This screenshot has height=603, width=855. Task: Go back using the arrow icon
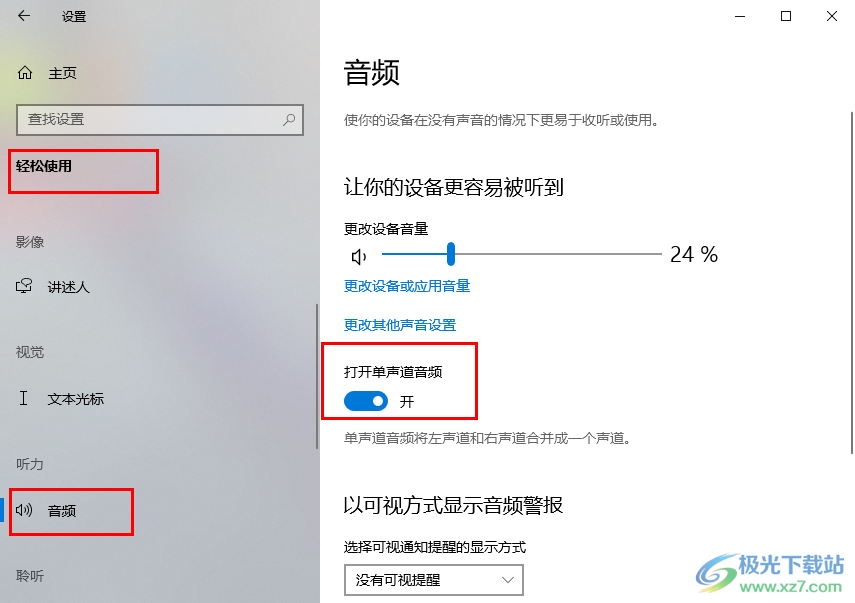[x=23, y=16]
